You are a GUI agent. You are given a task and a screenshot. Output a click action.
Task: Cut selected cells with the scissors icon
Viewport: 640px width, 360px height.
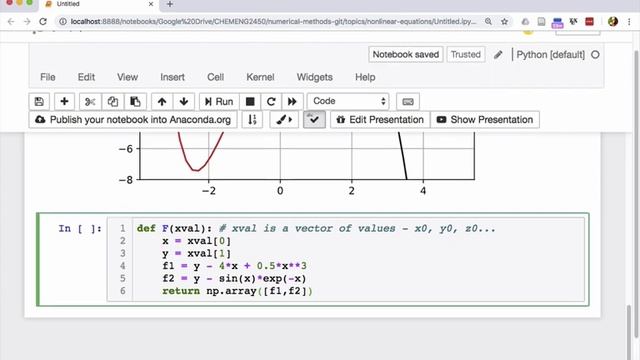(90, 102)
